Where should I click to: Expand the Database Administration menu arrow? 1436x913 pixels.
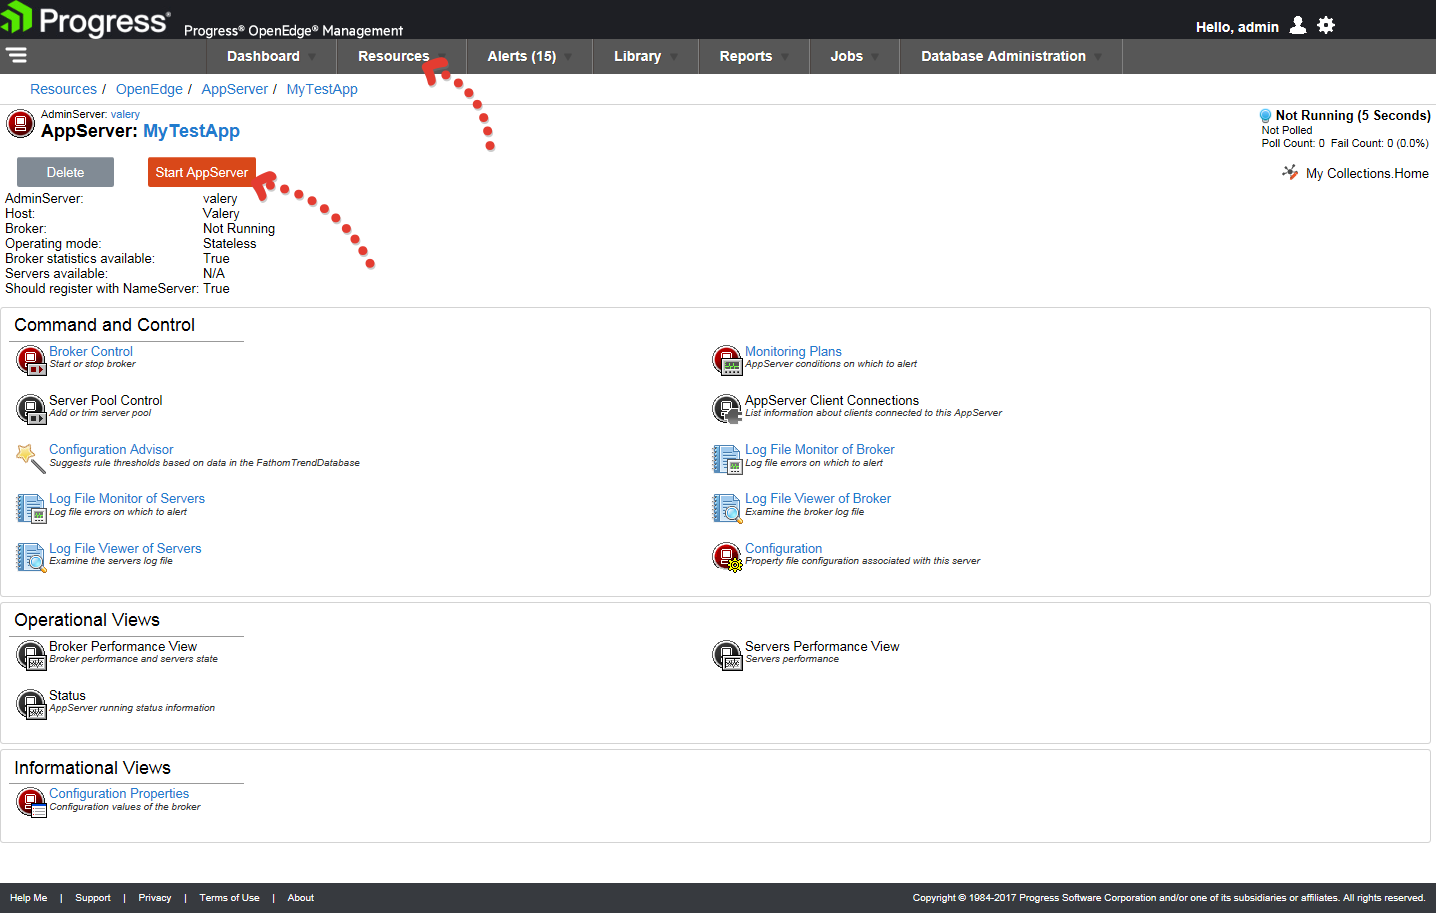pos(1098,57)
